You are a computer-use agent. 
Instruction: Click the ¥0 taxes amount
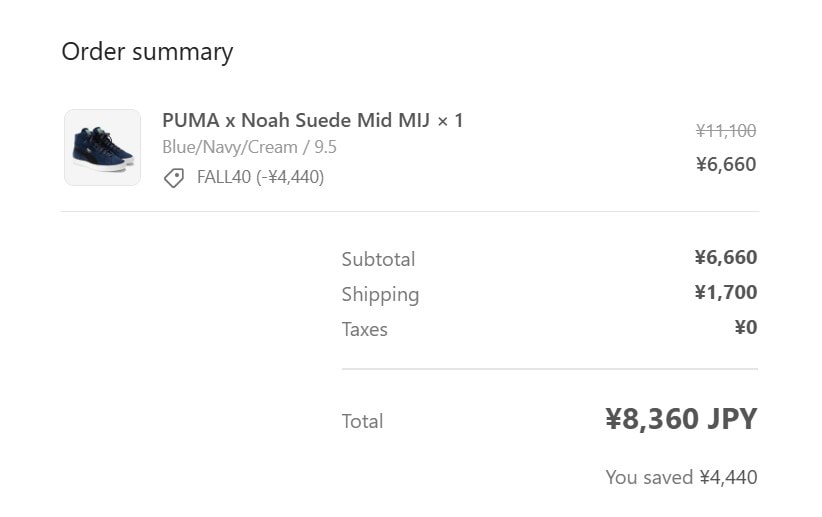point(745,327)
